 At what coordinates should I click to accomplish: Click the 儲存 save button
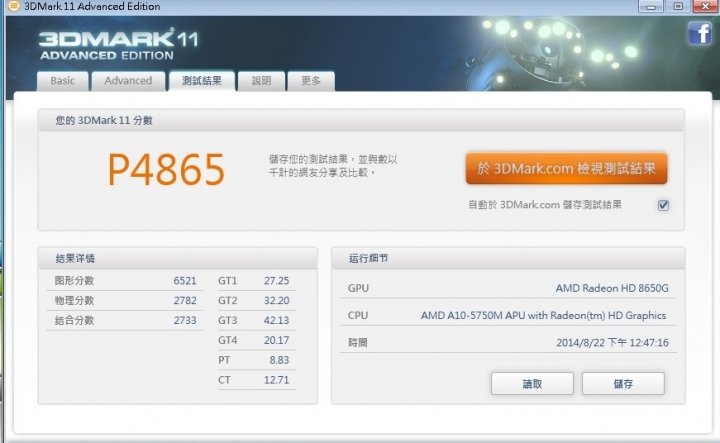pyautogui.click(x=623, y=384)
